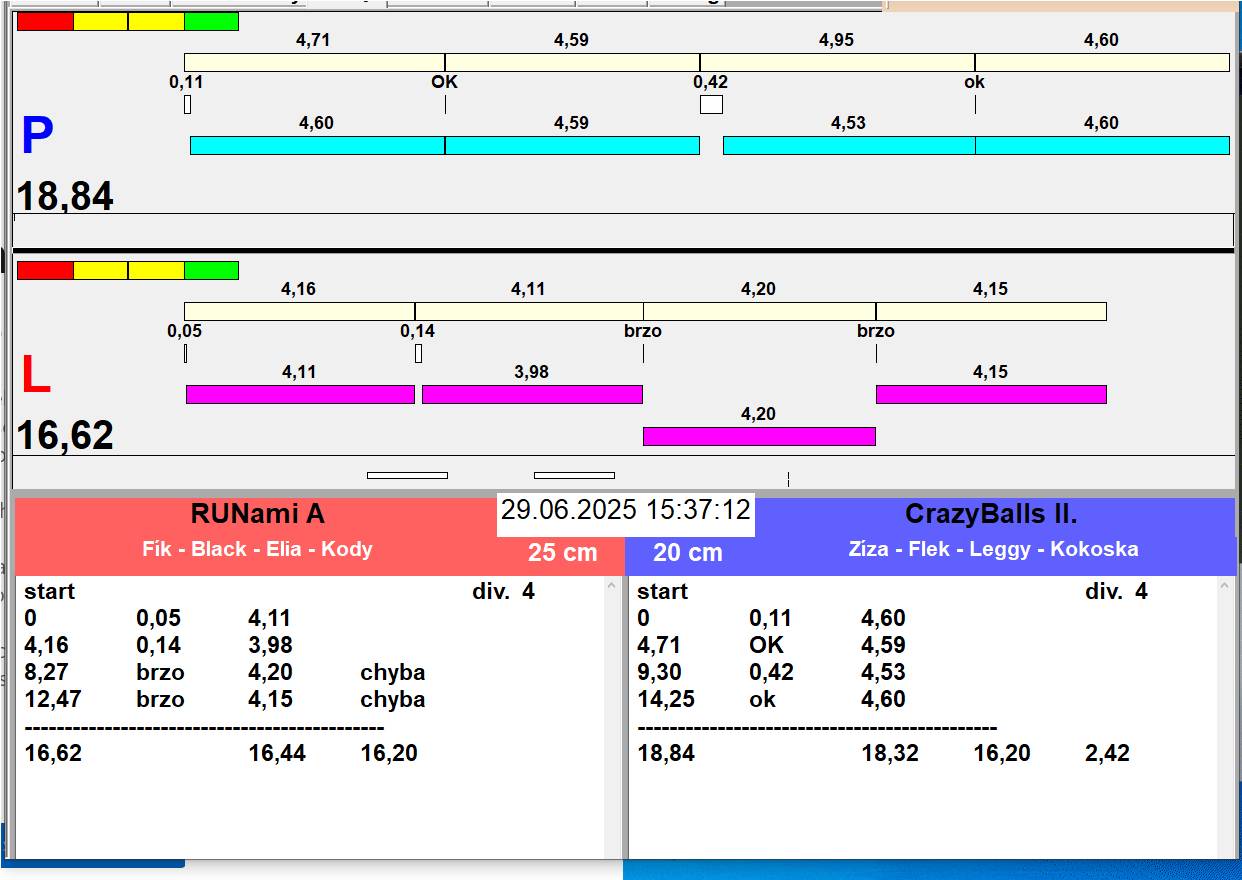Click the red L lane letter

coord(36,376)
